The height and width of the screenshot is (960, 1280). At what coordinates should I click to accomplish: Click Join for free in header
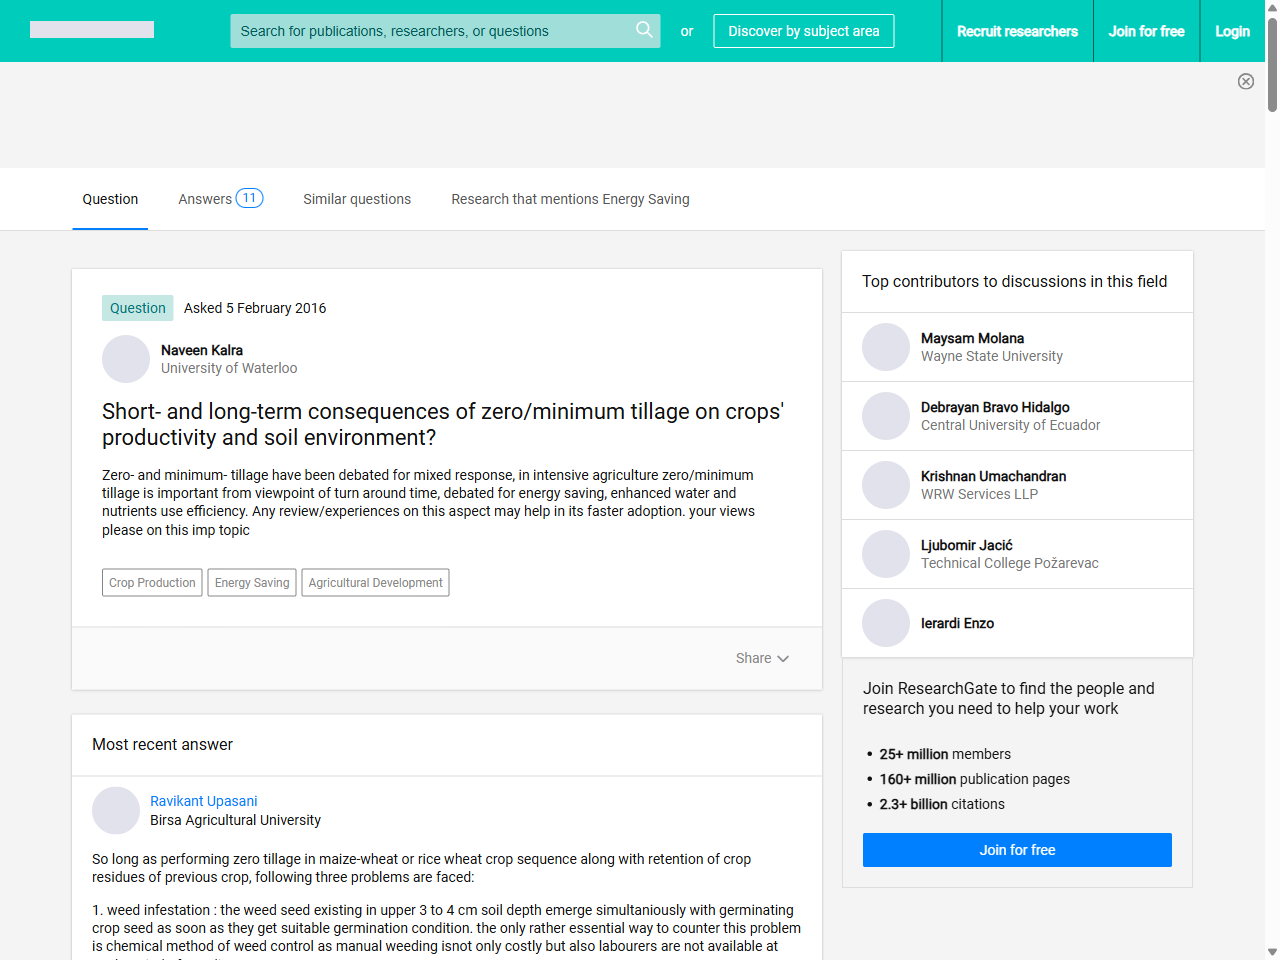[1146, 31]
